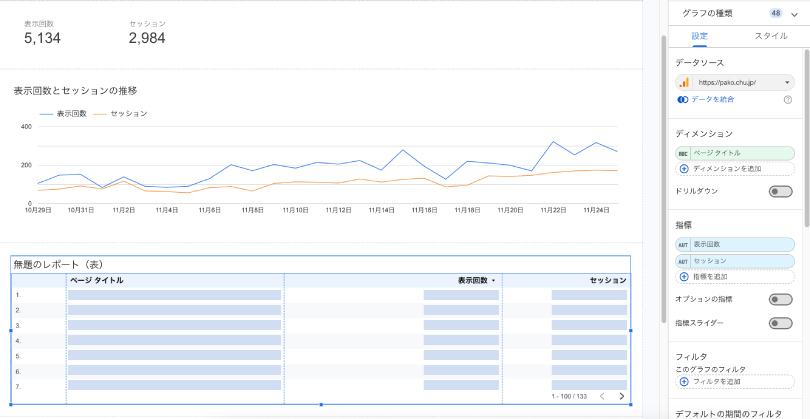Turn on the 指標スライダー toggle
The width and height of the screenshot is (810, 419).
(780, 323)
